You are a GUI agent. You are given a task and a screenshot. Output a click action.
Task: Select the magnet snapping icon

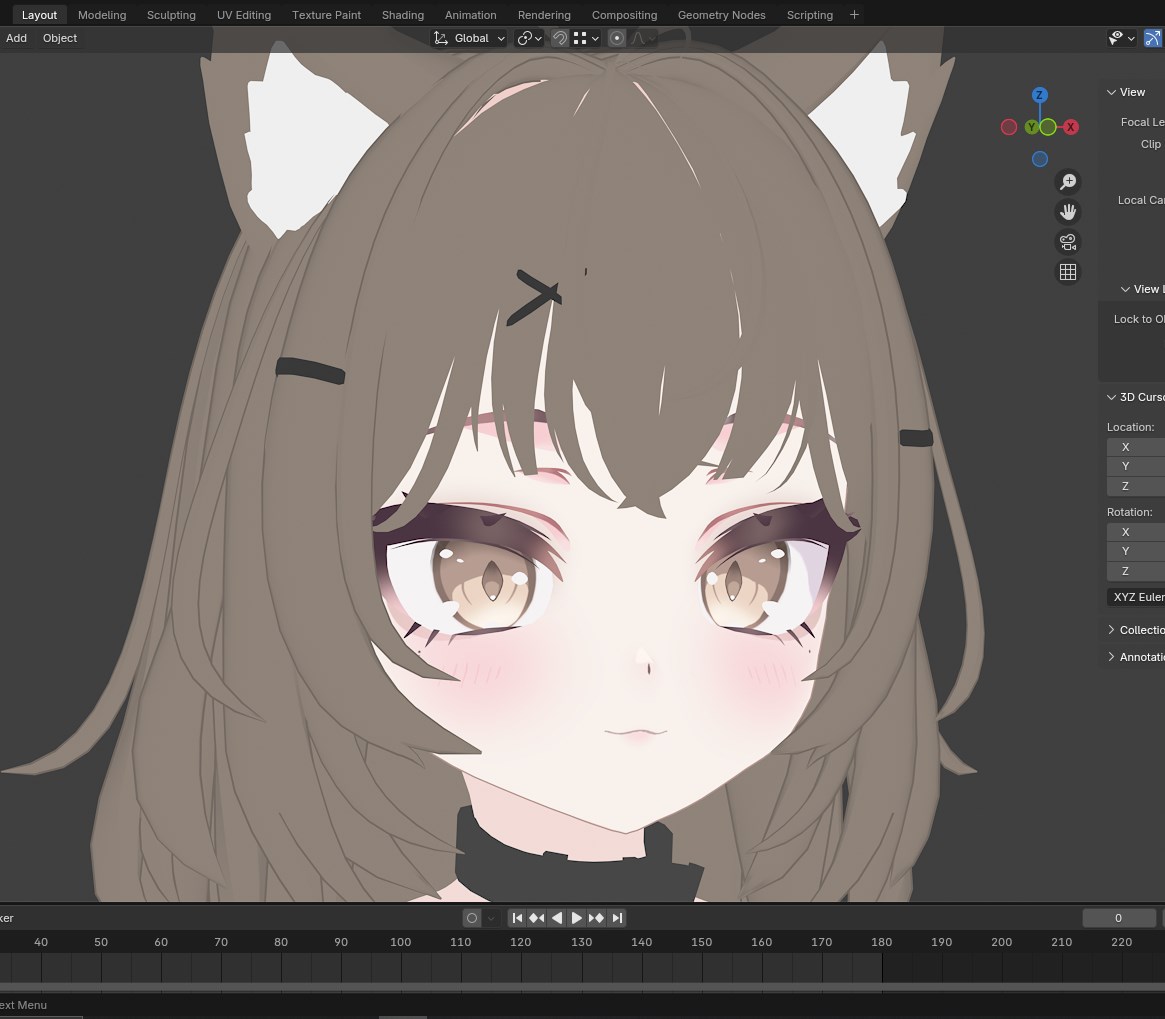560,38
